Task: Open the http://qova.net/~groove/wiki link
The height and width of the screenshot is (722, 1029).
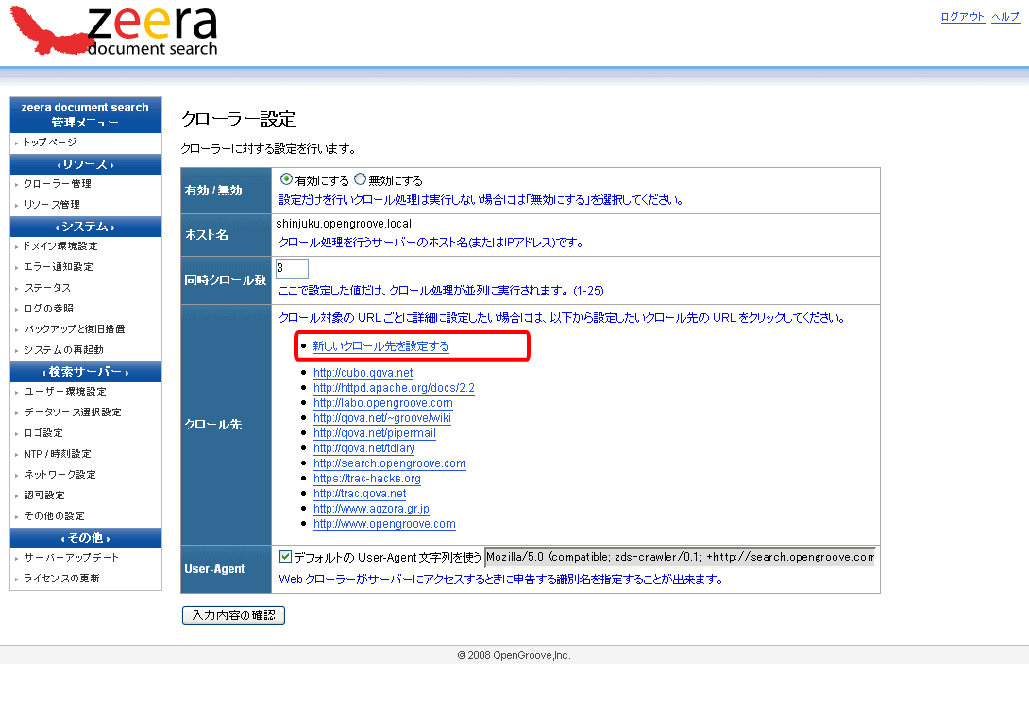Action: point(382,418)
